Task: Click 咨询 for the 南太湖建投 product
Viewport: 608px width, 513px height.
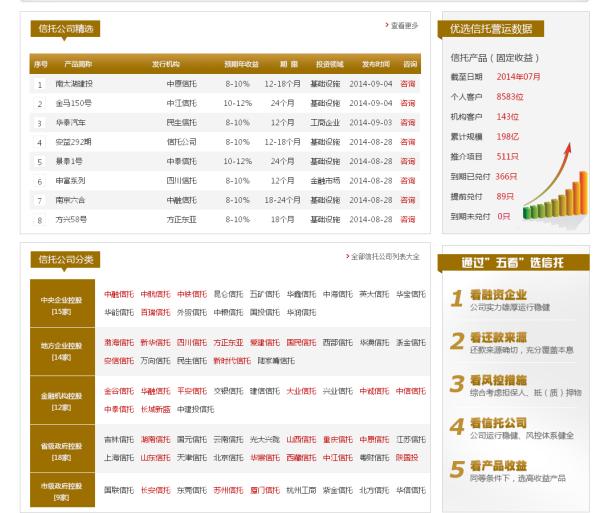Action: pos(408,83)
